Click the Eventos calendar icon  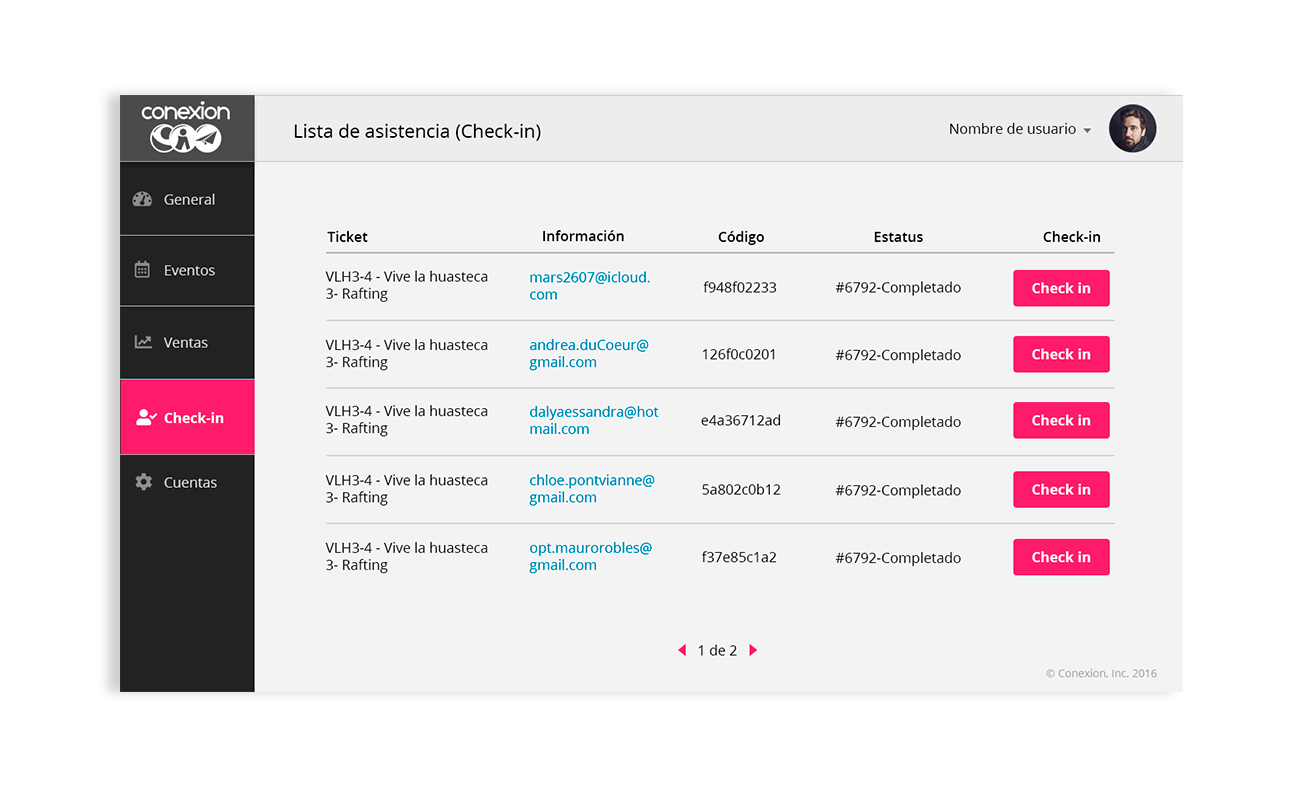[x=142, y=270]
